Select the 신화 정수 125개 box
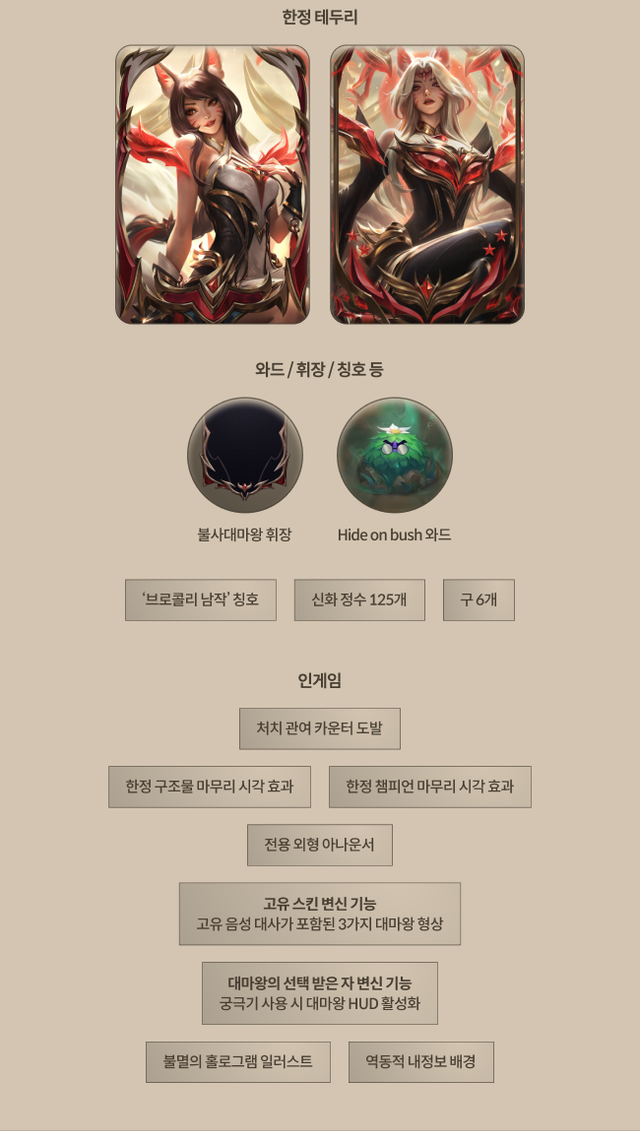This screenshot has height=1131, width=640. 359,599
